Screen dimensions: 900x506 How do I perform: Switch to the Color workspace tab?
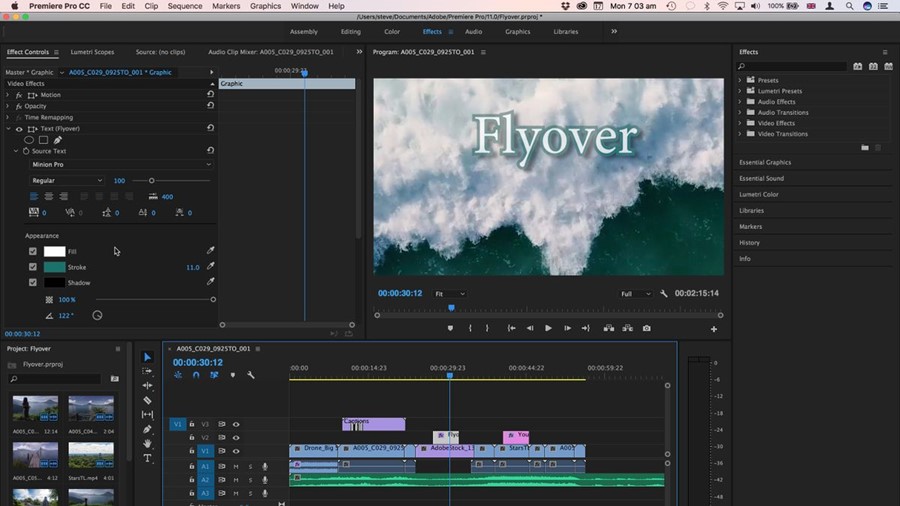392,31
